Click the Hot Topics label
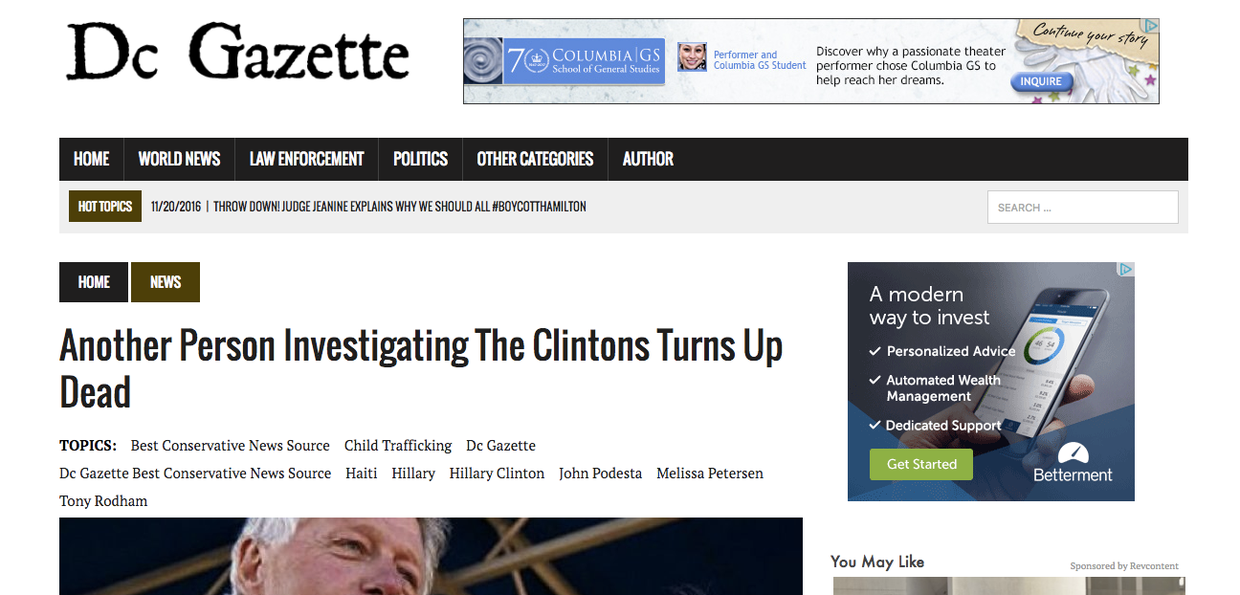Viewport: 1240px width, 595px height. [105, 206]
